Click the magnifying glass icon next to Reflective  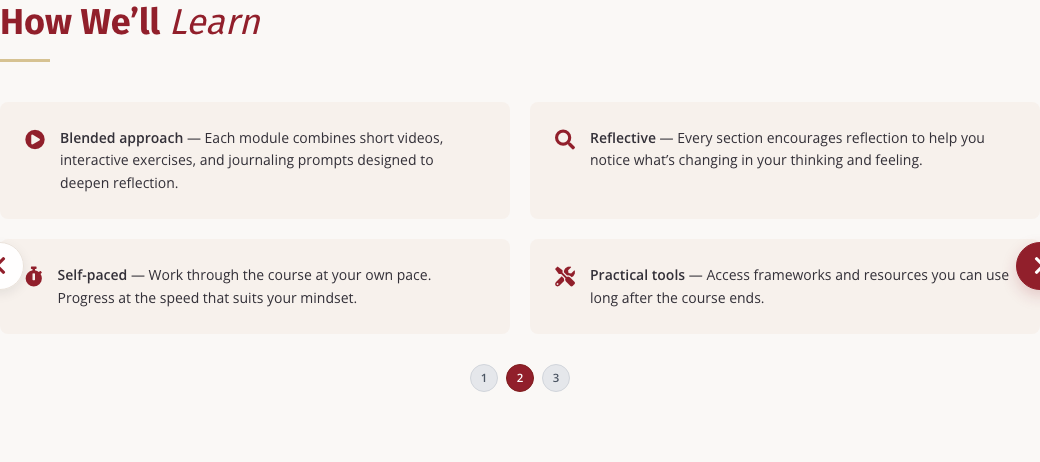click(x=564, y=139)
